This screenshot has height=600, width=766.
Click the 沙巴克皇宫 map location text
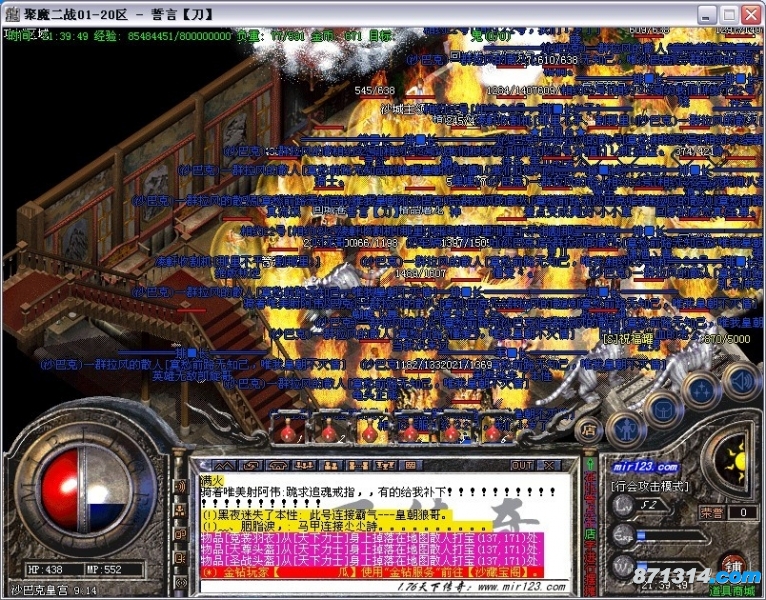pos(40,590)
